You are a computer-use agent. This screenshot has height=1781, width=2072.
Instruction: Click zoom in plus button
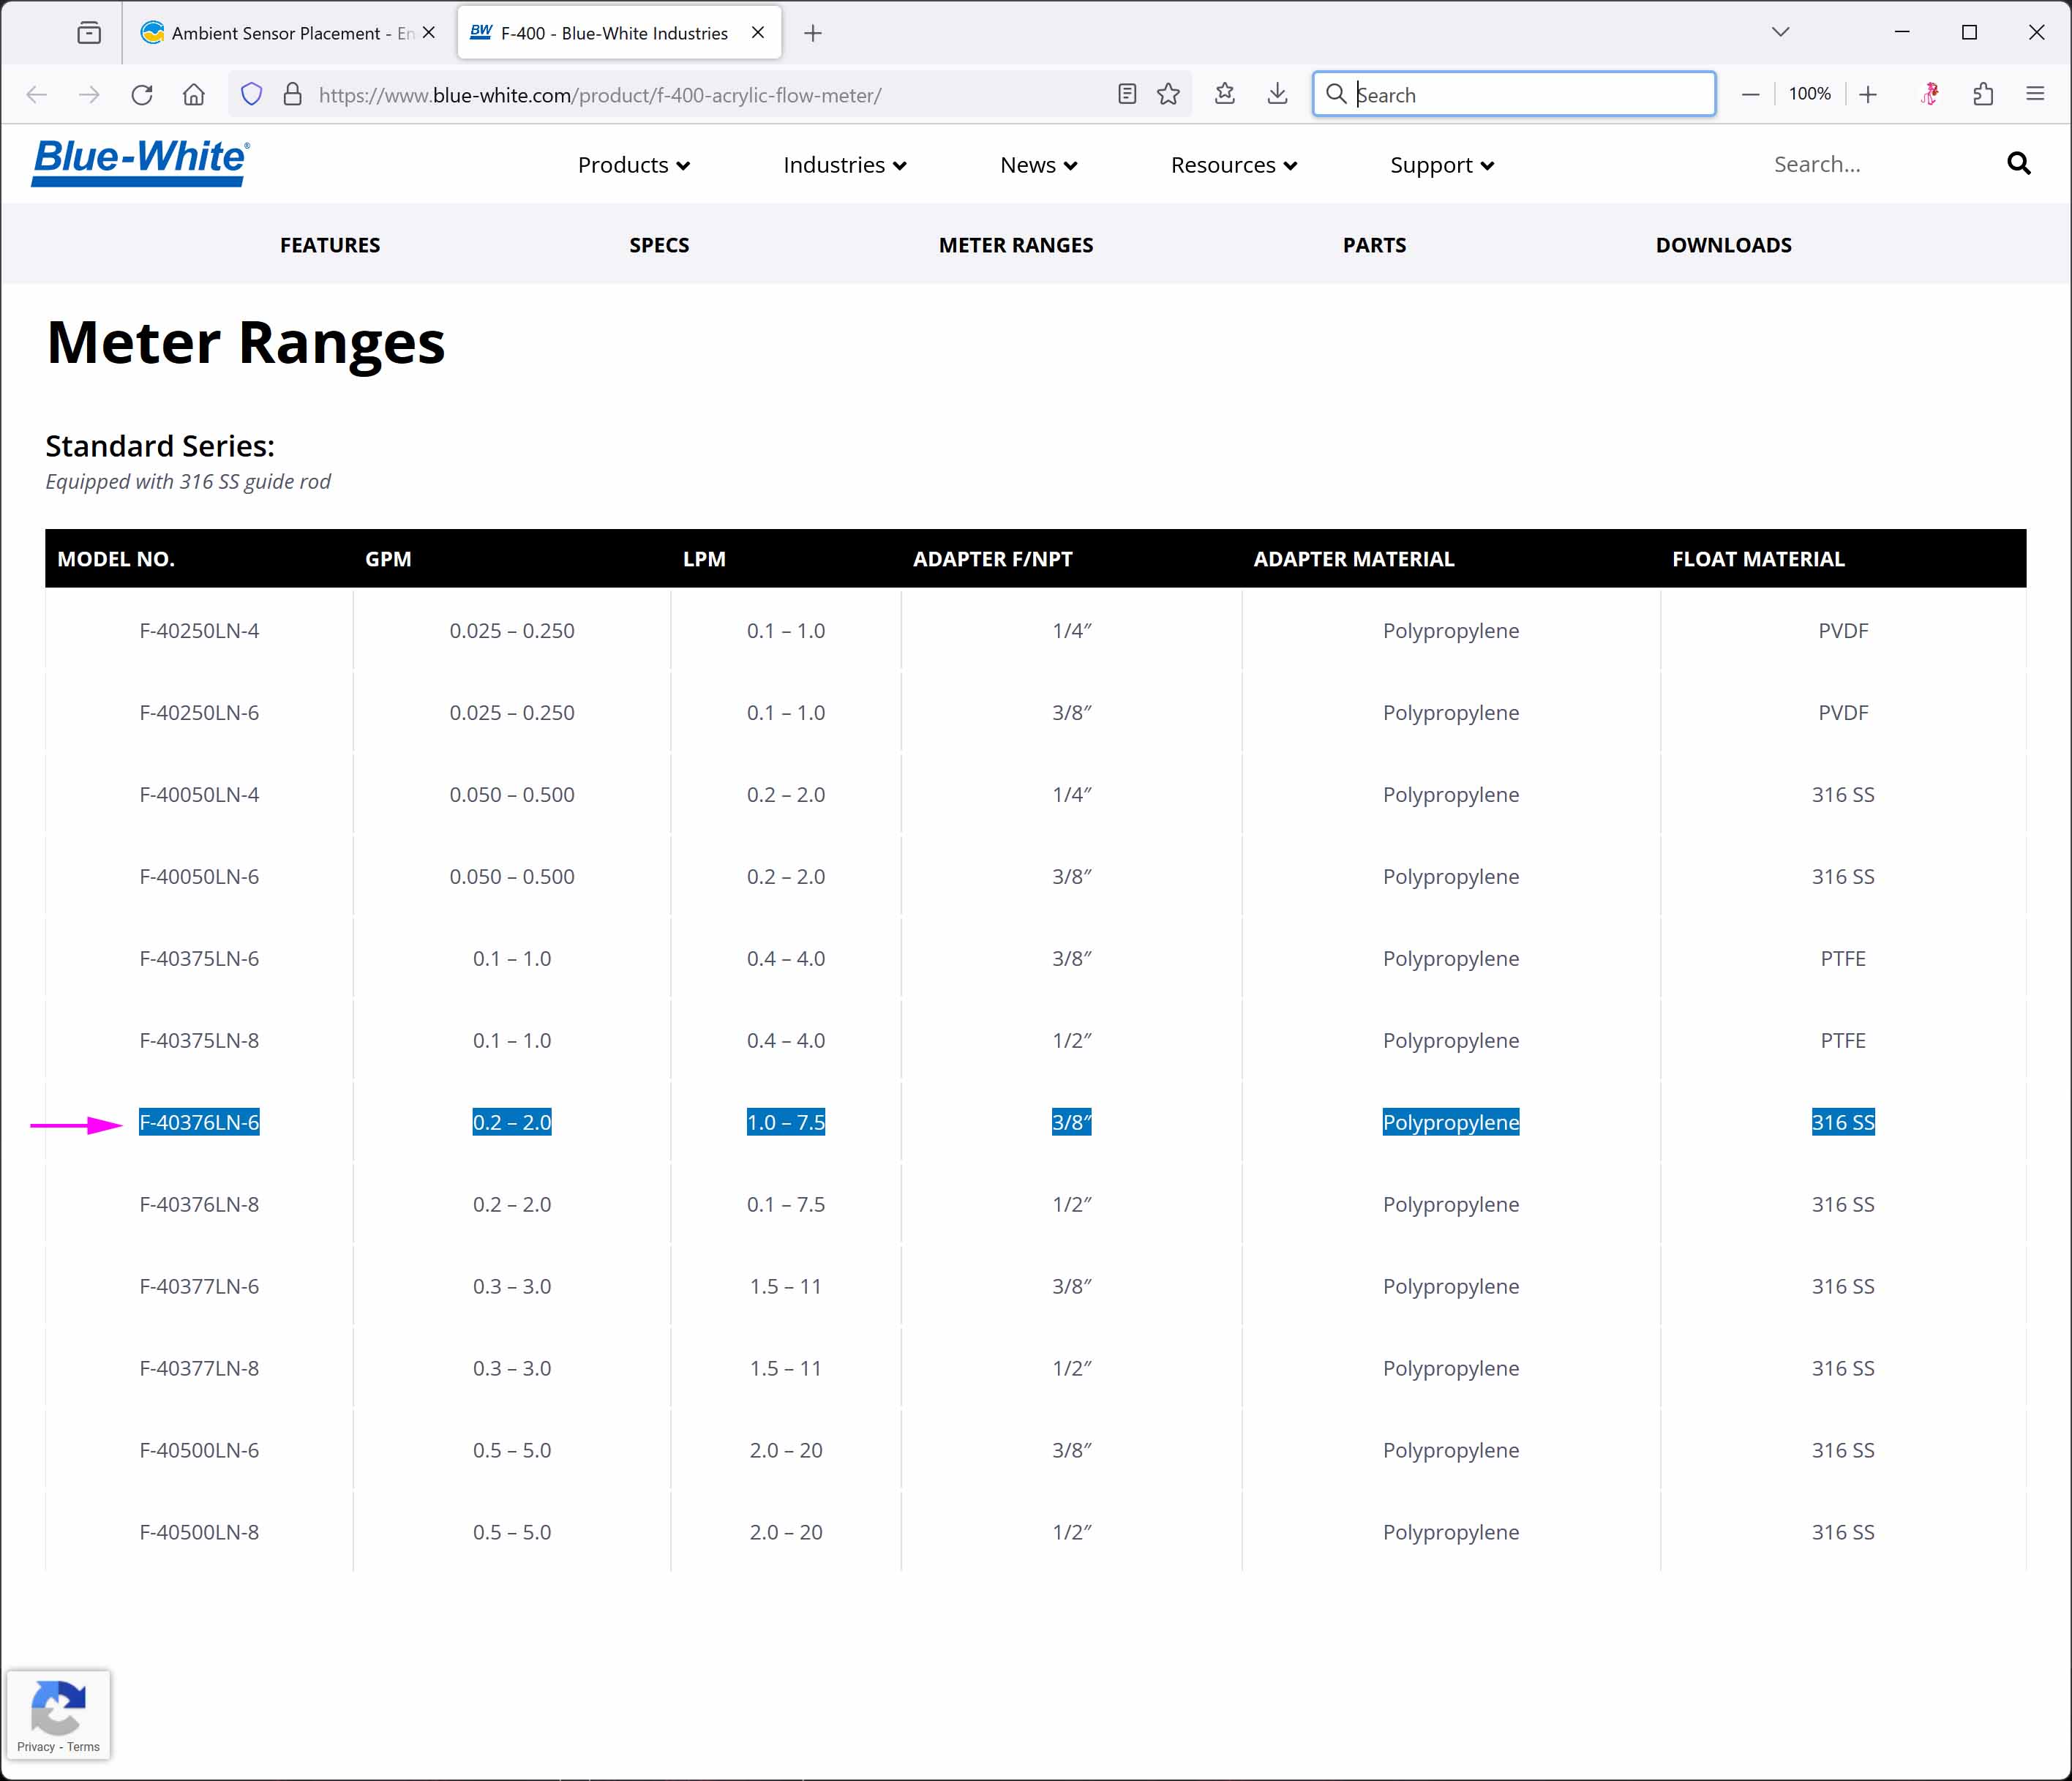(1868, 94)
